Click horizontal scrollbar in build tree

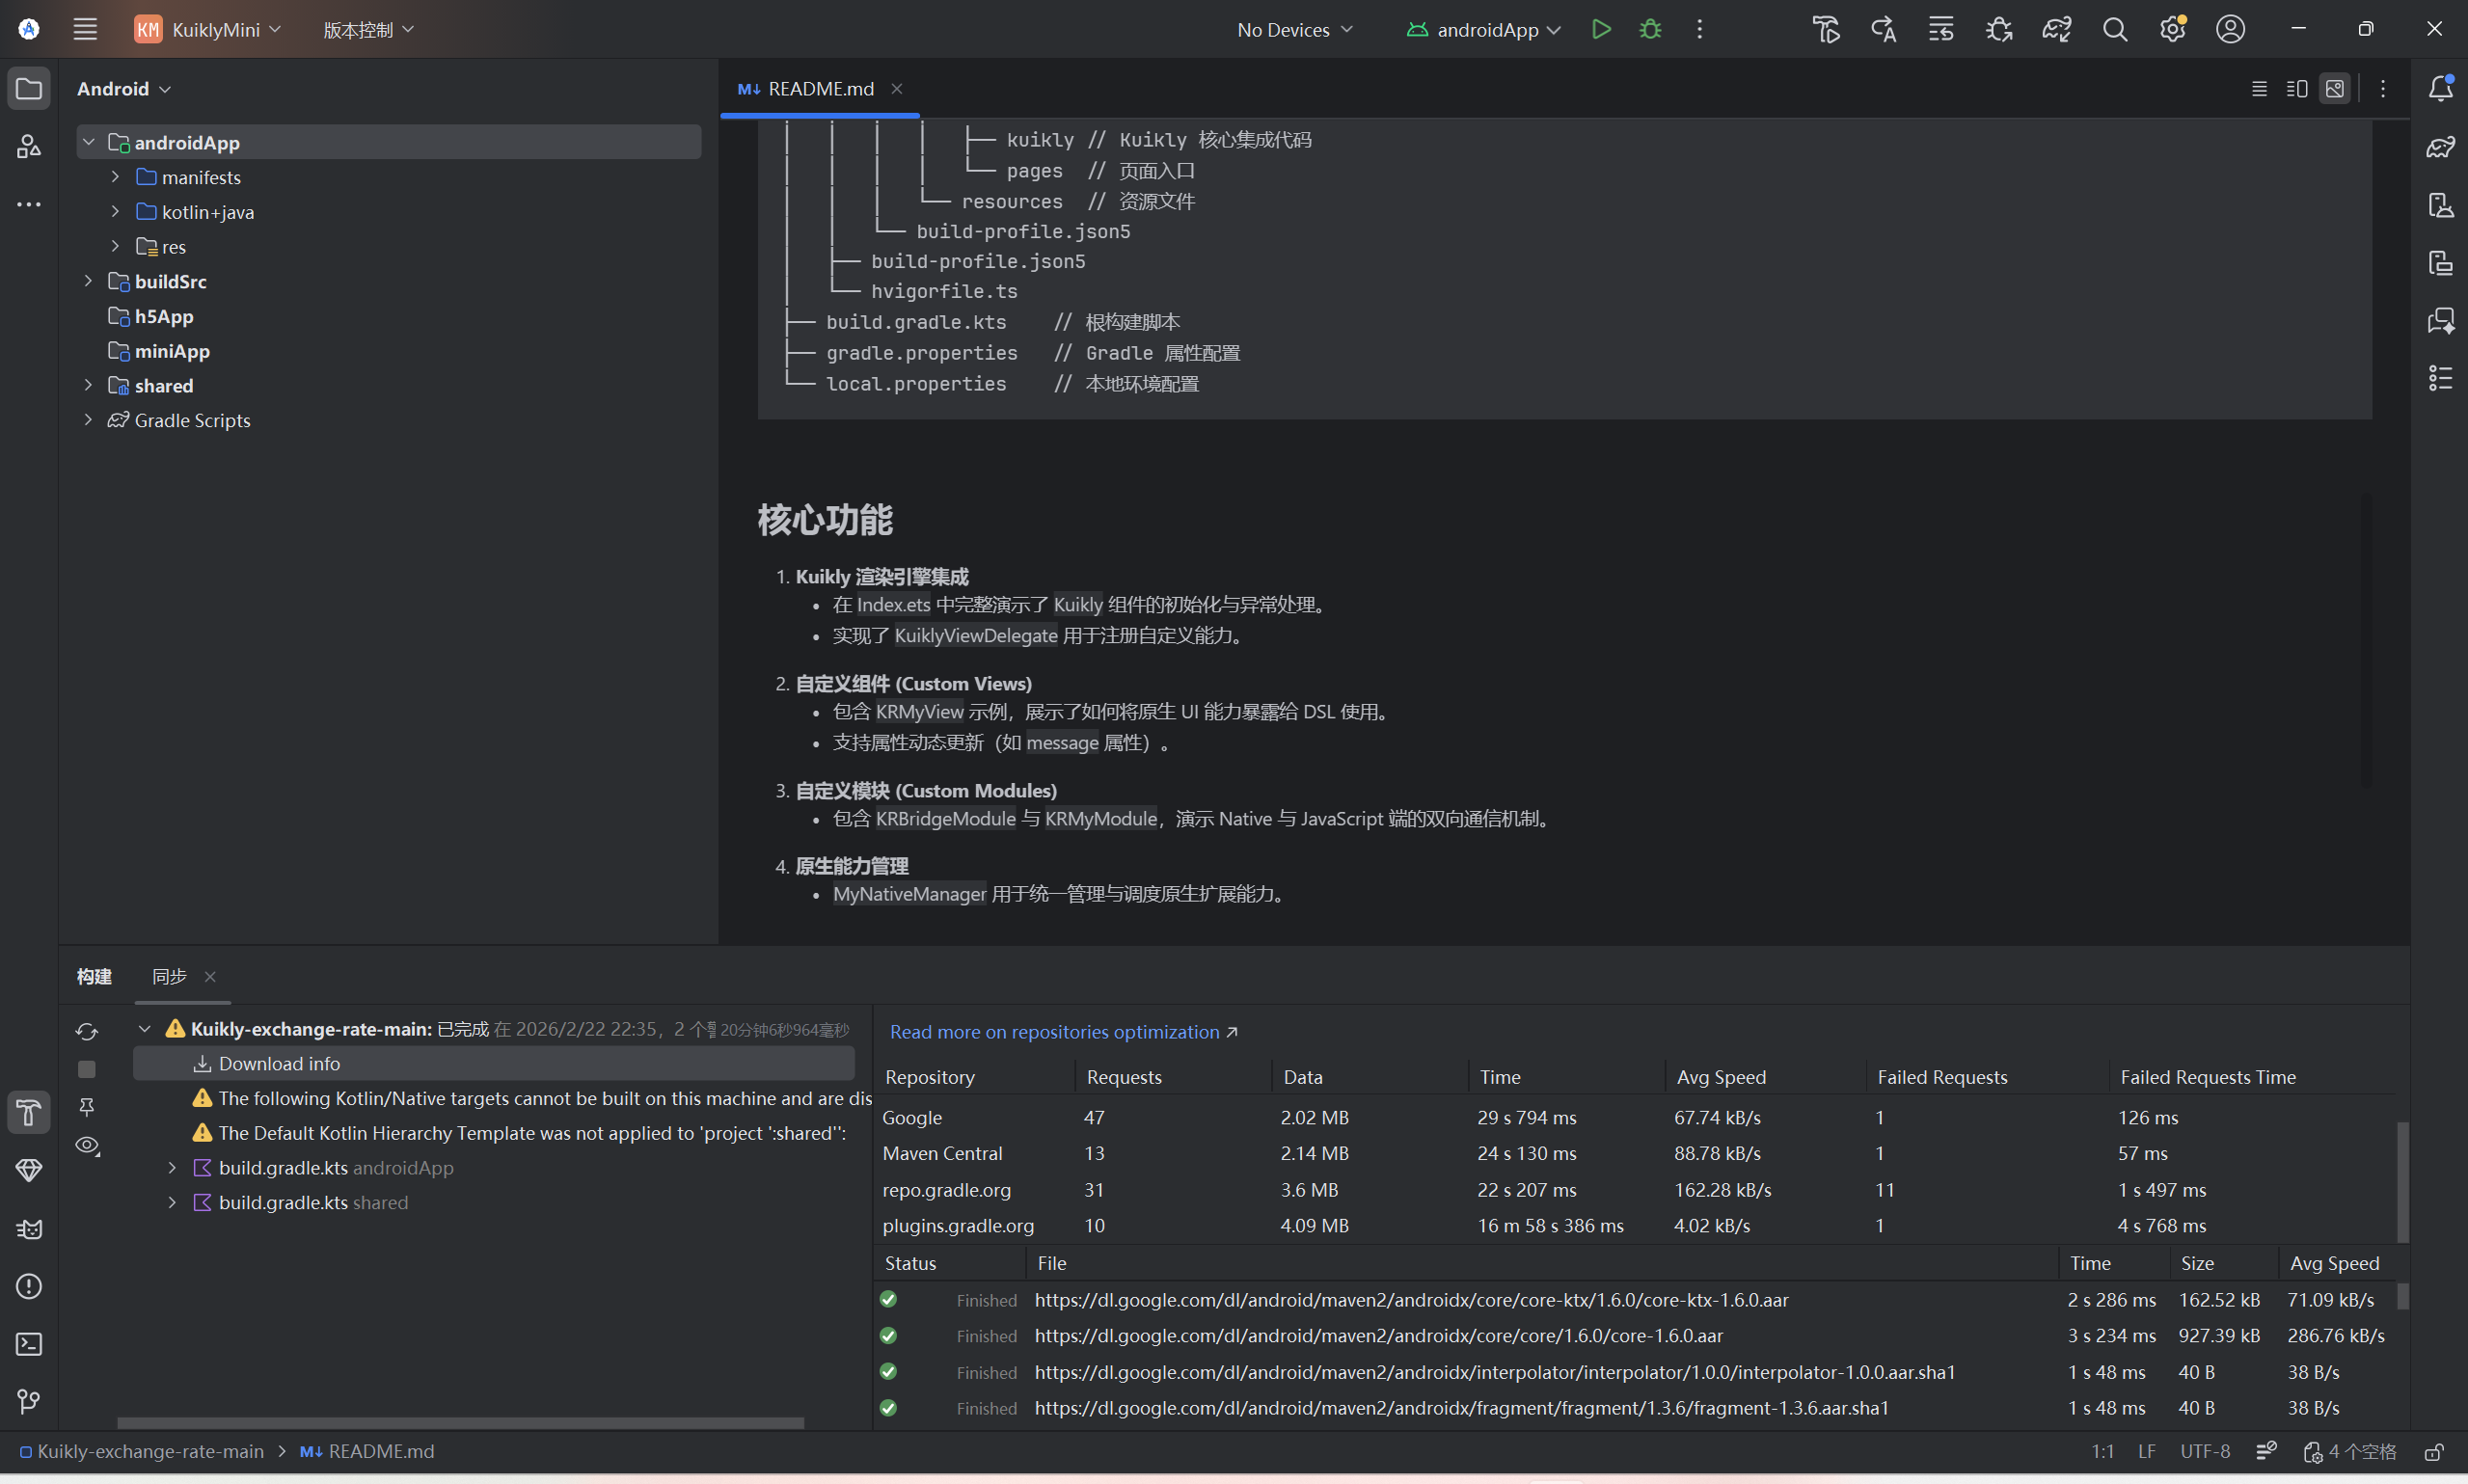tap(460, 1422)
